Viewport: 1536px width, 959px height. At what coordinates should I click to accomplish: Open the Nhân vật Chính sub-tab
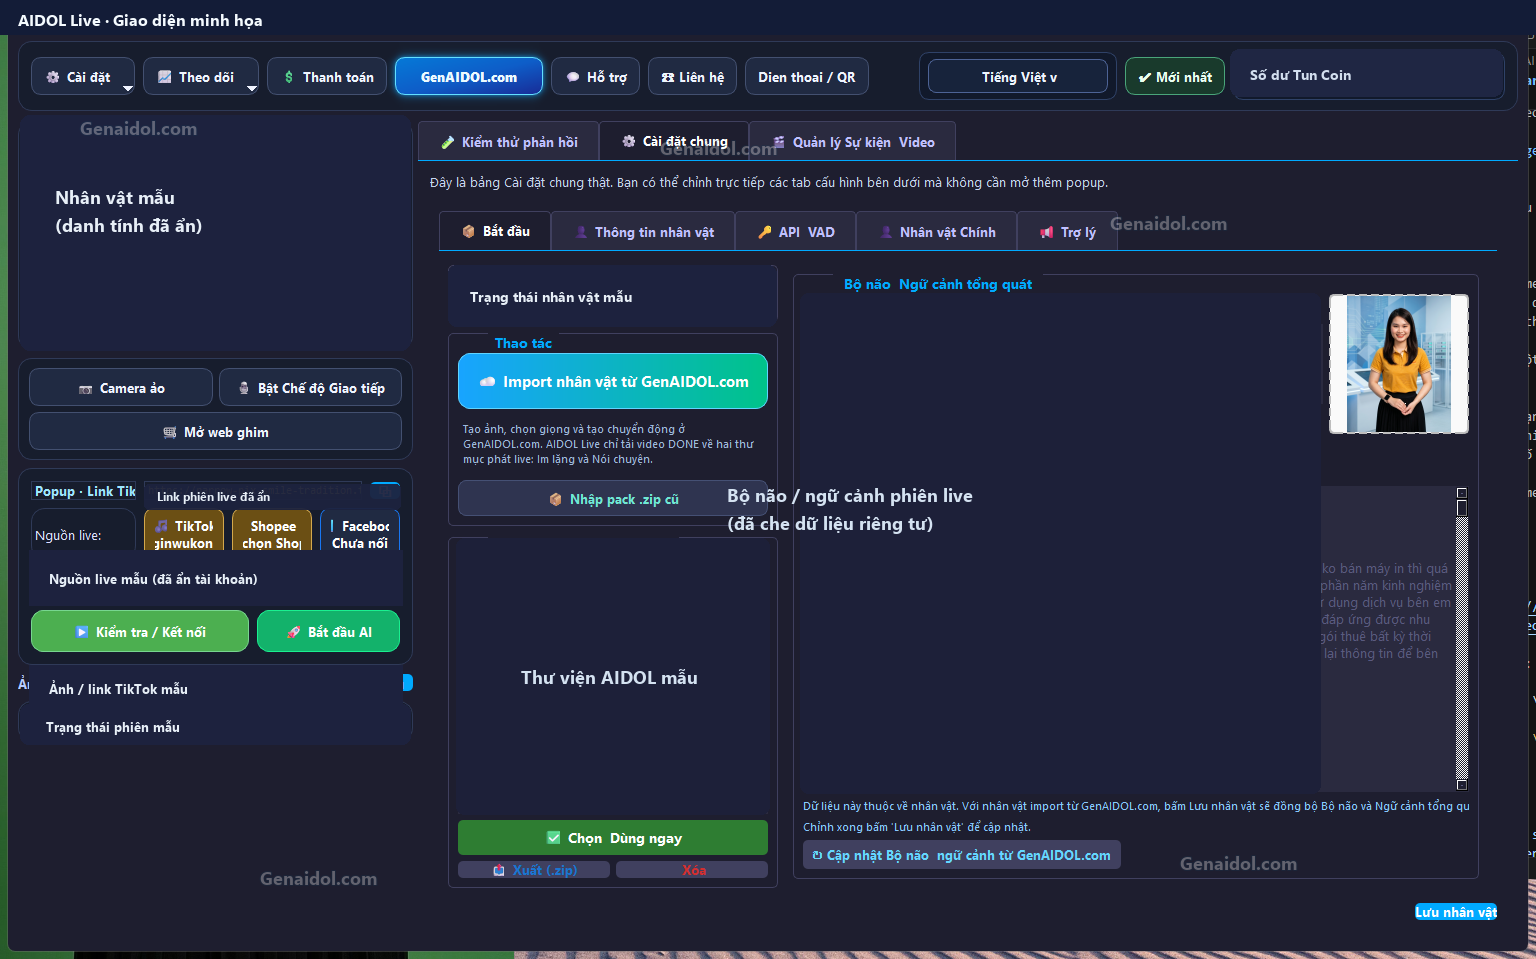point(937,232)
